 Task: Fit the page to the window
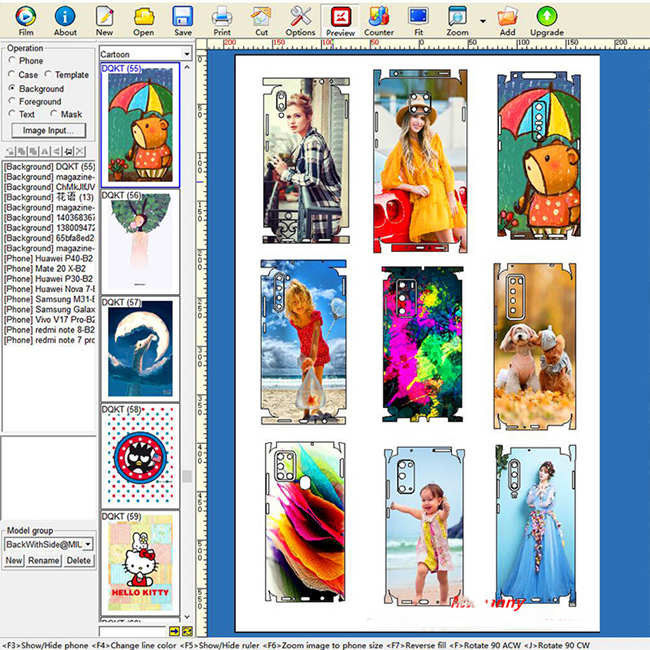click(418, 19)
